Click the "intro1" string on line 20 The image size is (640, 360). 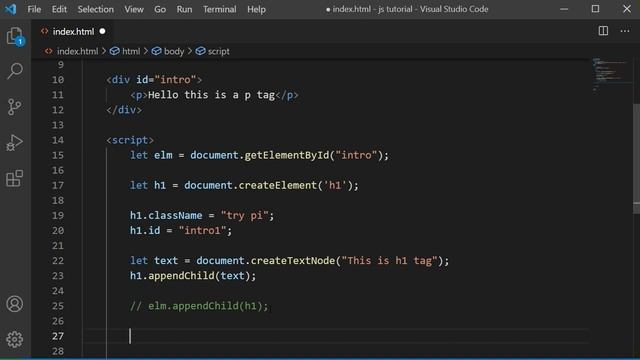click(202, 230)
